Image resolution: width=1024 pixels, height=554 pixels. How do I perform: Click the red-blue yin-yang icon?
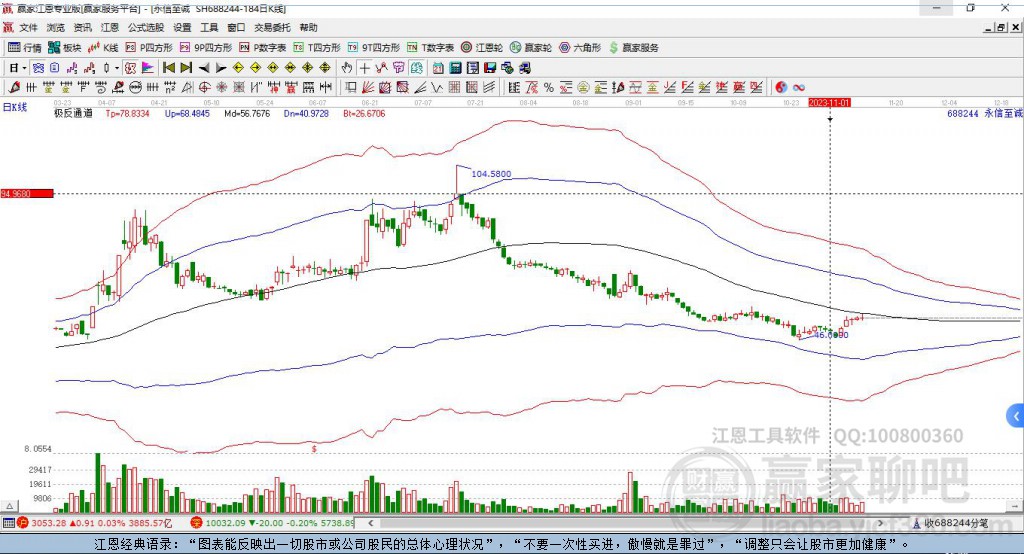(x=781, y=88)
